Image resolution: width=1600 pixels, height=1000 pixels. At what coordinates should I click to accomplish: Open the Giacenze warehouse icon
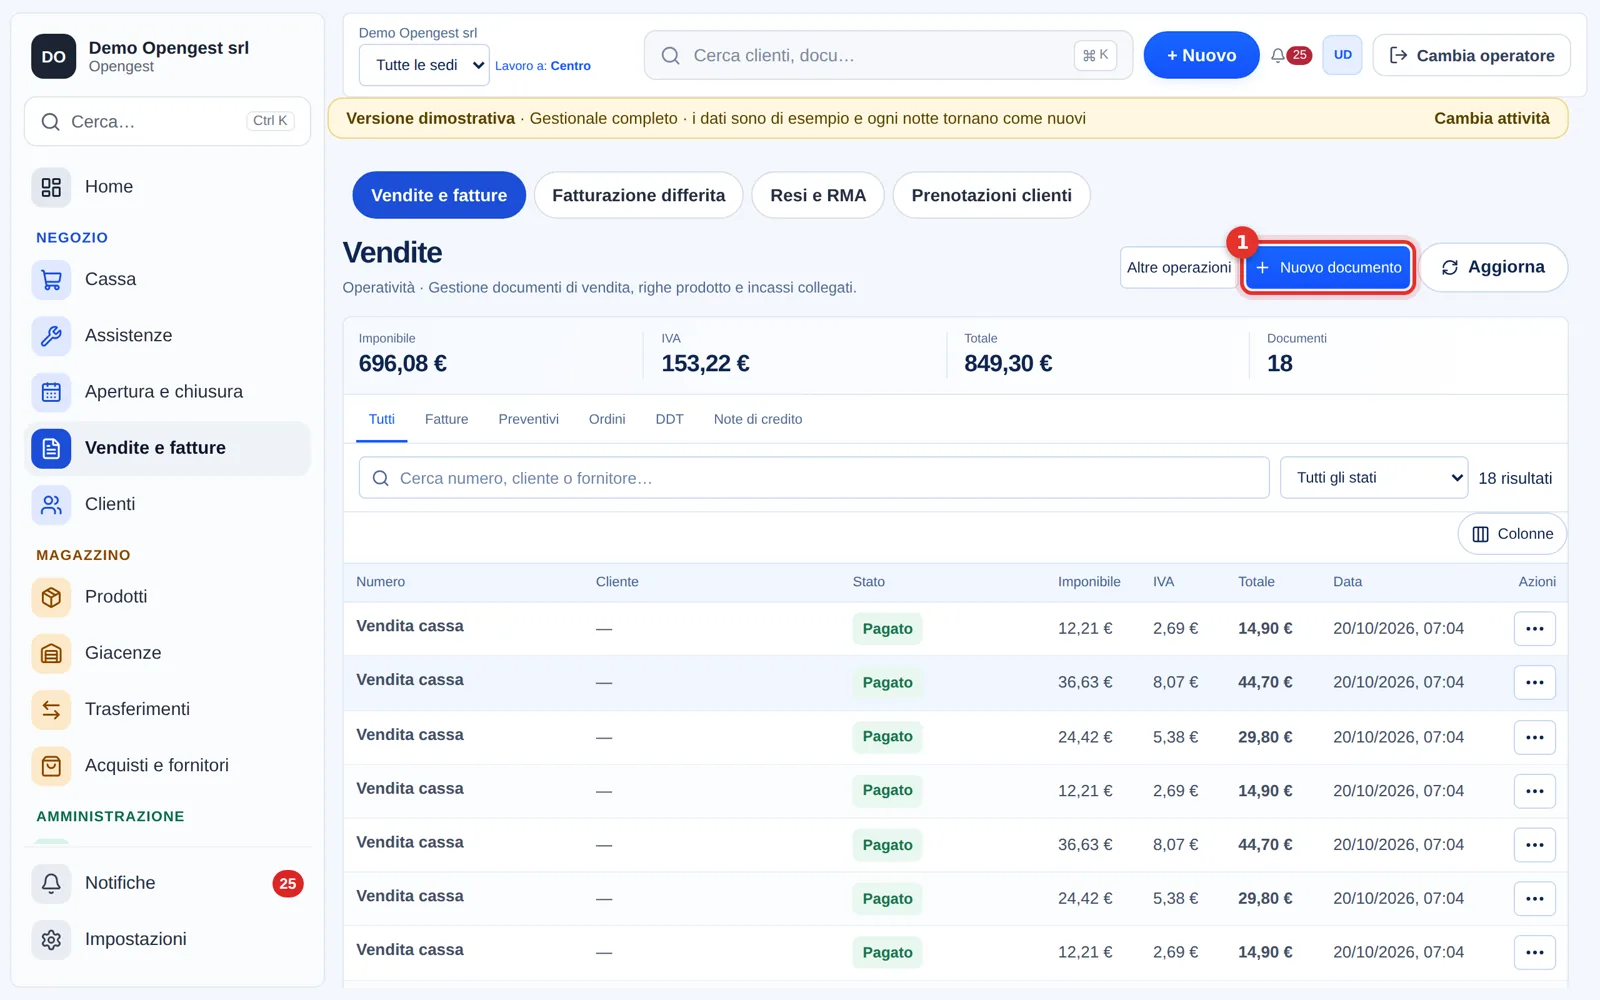[51, 653]
